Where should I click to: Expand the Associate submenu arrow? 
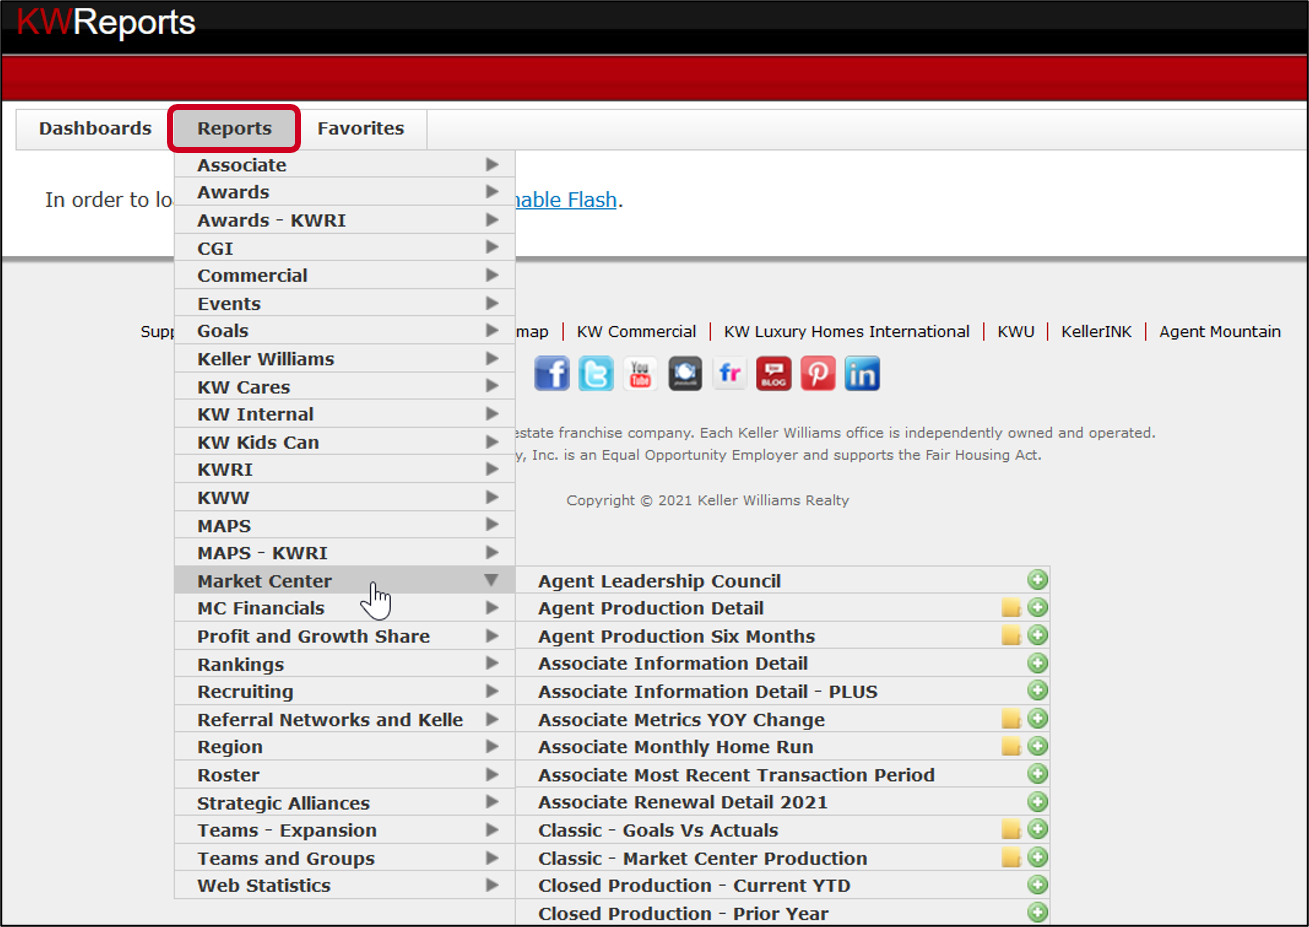tap(492, 164)
